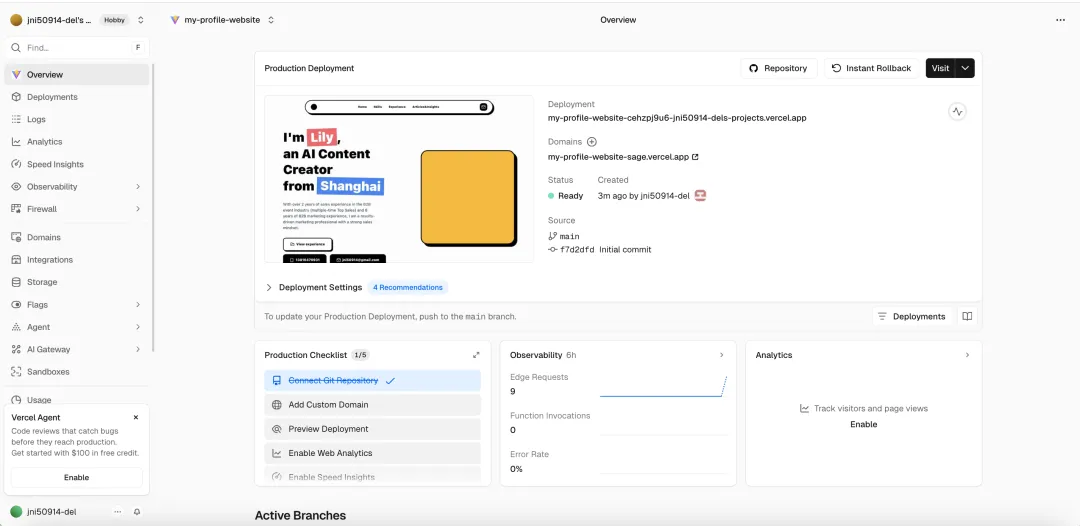Select Preview Deployment checklist item
Image resolution: width=1080 pixels, height=526 pixels.
click(373, 429)
